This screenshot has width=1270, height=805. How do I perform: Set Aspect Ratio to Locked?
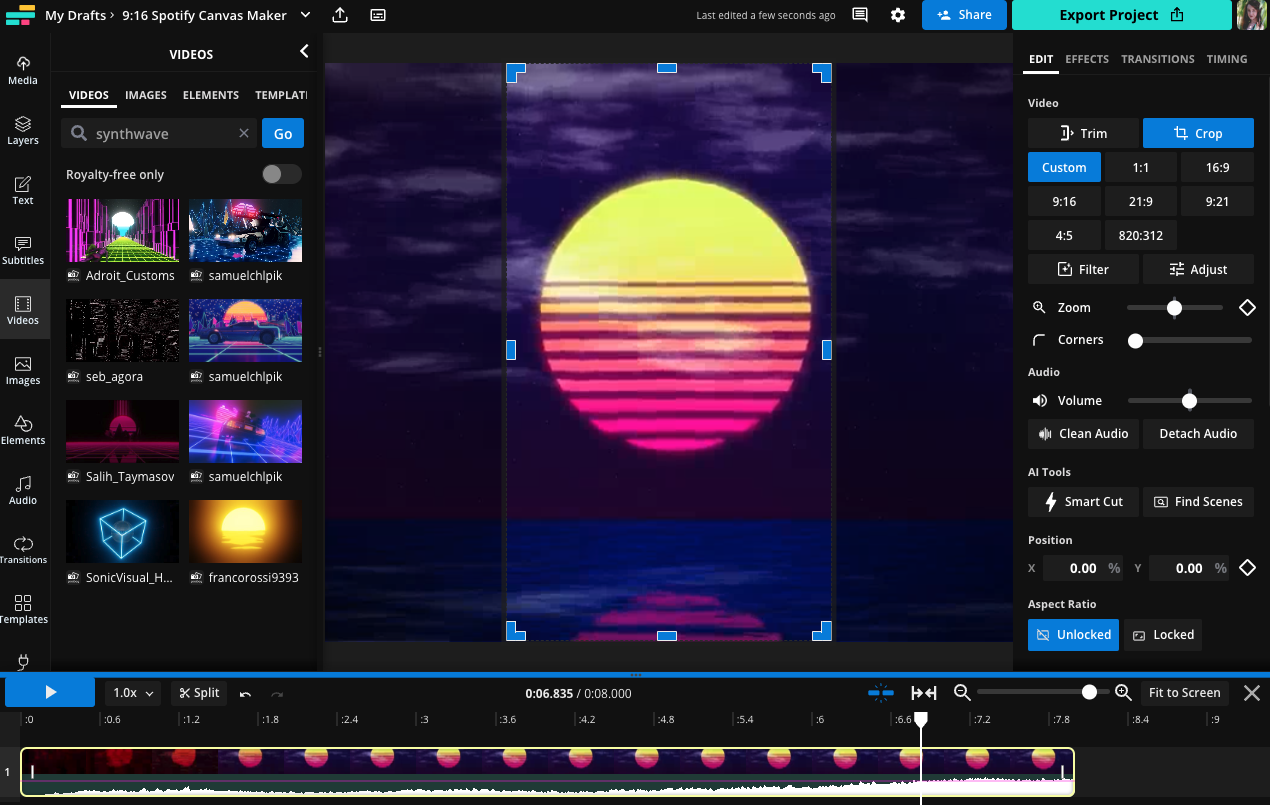(1162, 634)
